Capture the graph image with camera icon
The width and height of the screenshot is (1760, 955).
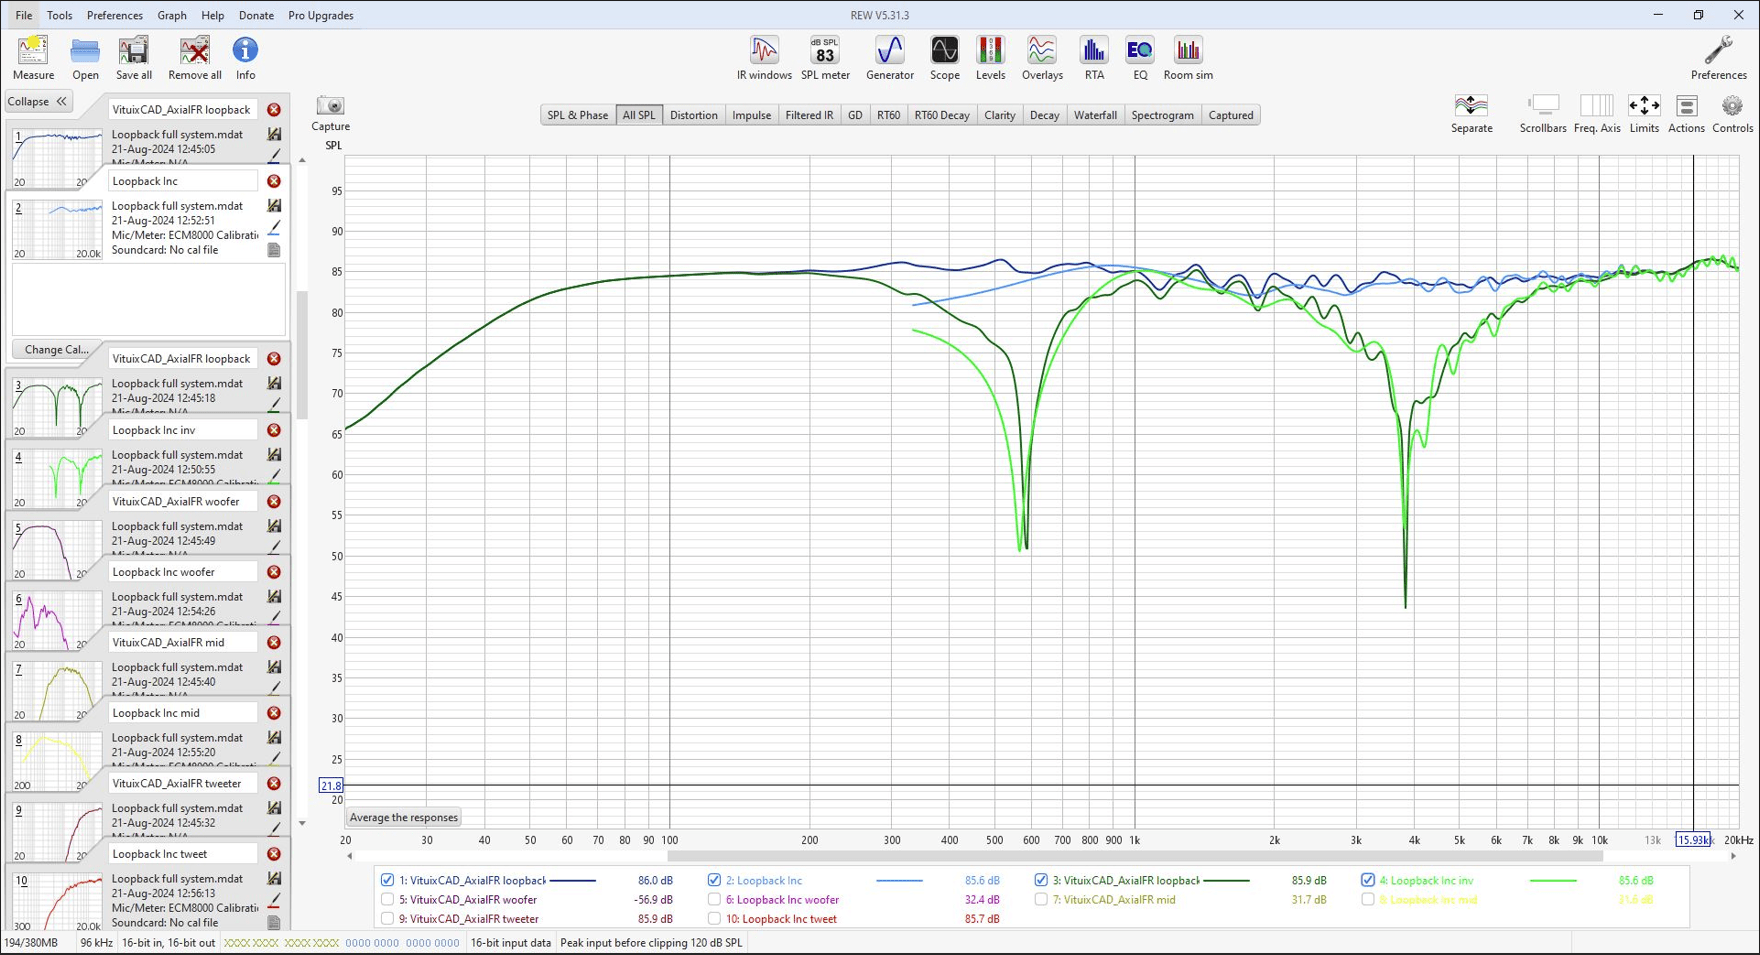coord(330,106)
